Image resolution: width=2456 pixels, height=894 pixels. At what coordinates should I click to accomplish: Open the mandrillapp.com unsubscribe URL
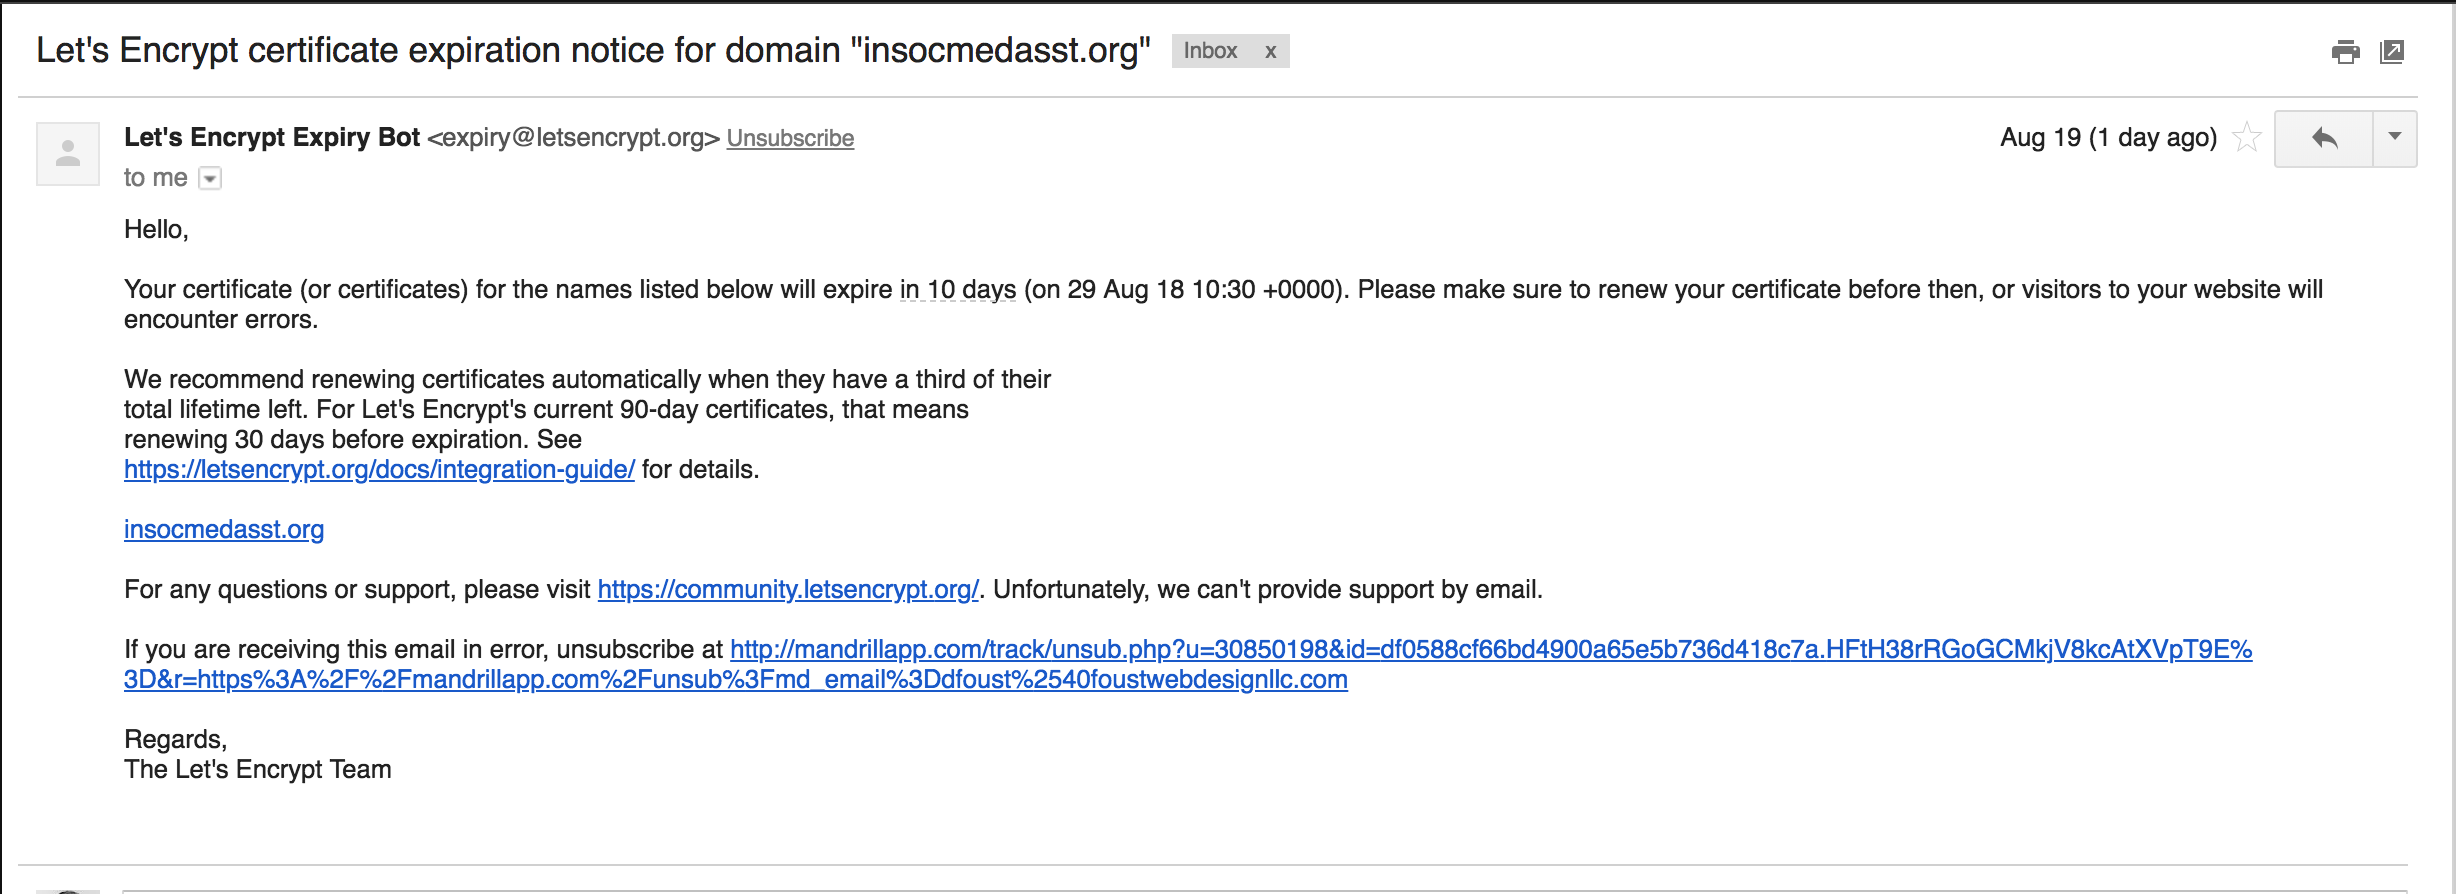pyautogui.click(x=1491, y=649)
